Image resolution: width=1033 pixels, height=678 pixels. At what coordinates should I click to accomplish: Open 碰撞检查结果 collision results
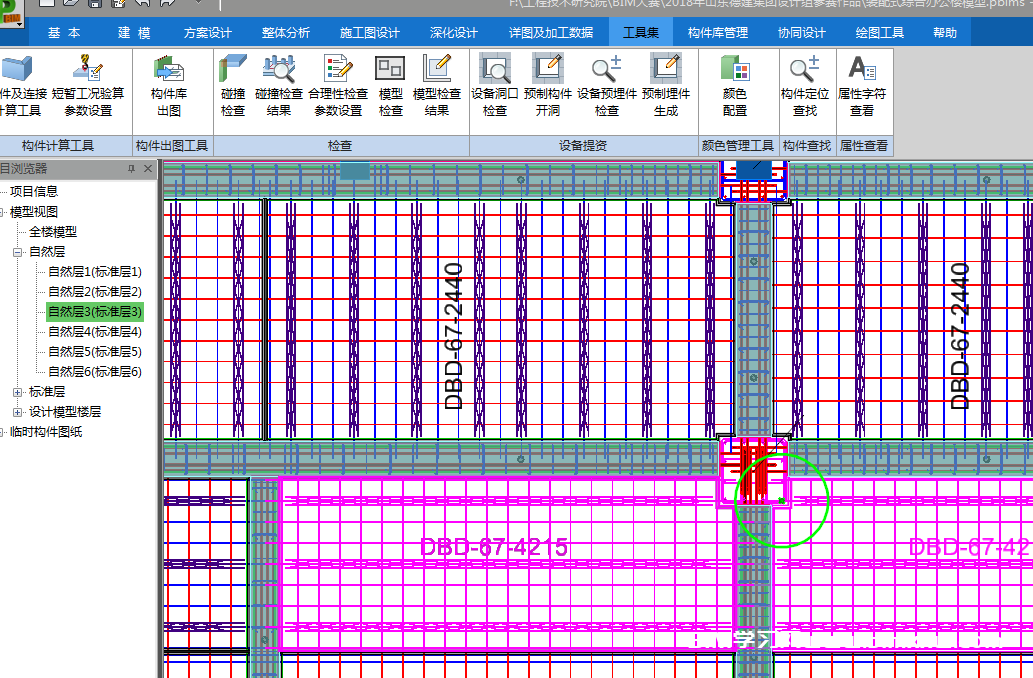pyautogui.click(x=278, y=85)
